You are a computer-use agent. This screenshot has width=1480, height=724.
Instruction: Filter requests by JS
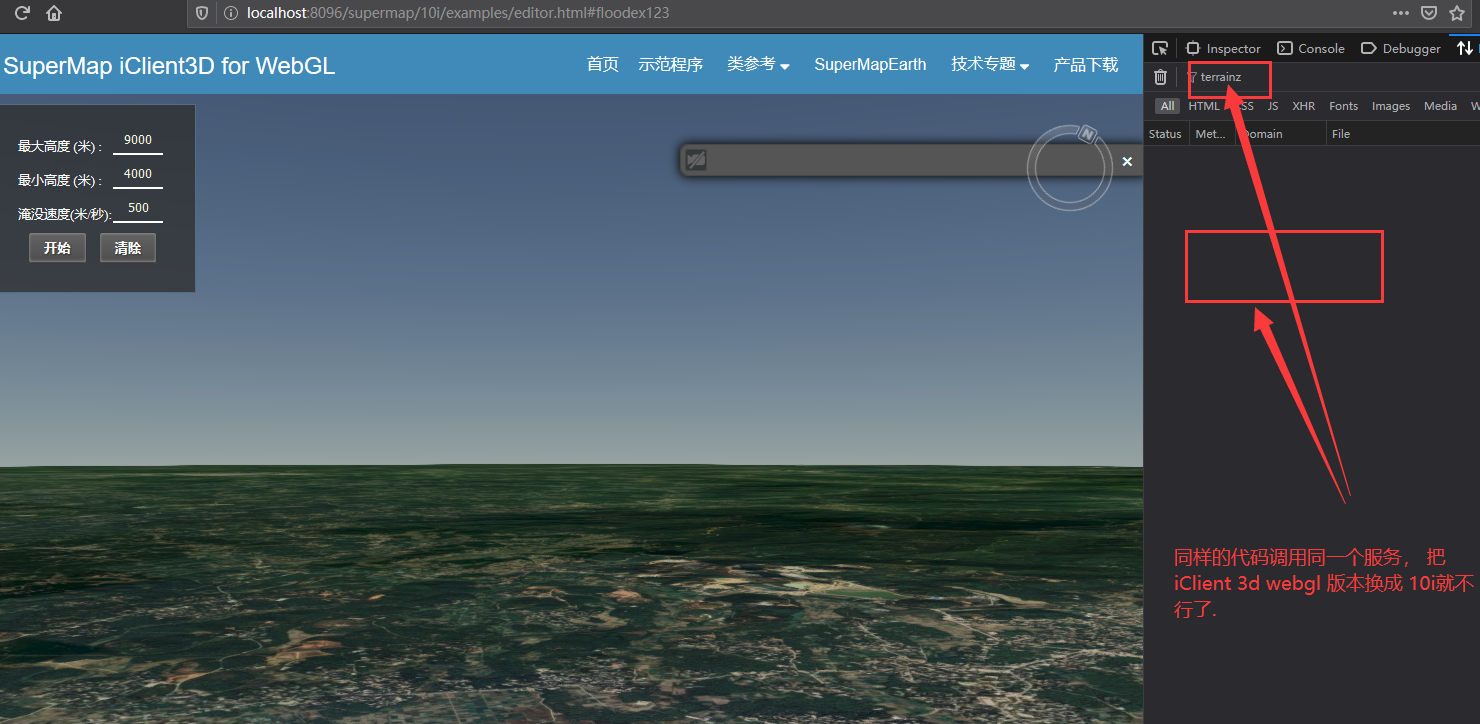pos(1273,106)
